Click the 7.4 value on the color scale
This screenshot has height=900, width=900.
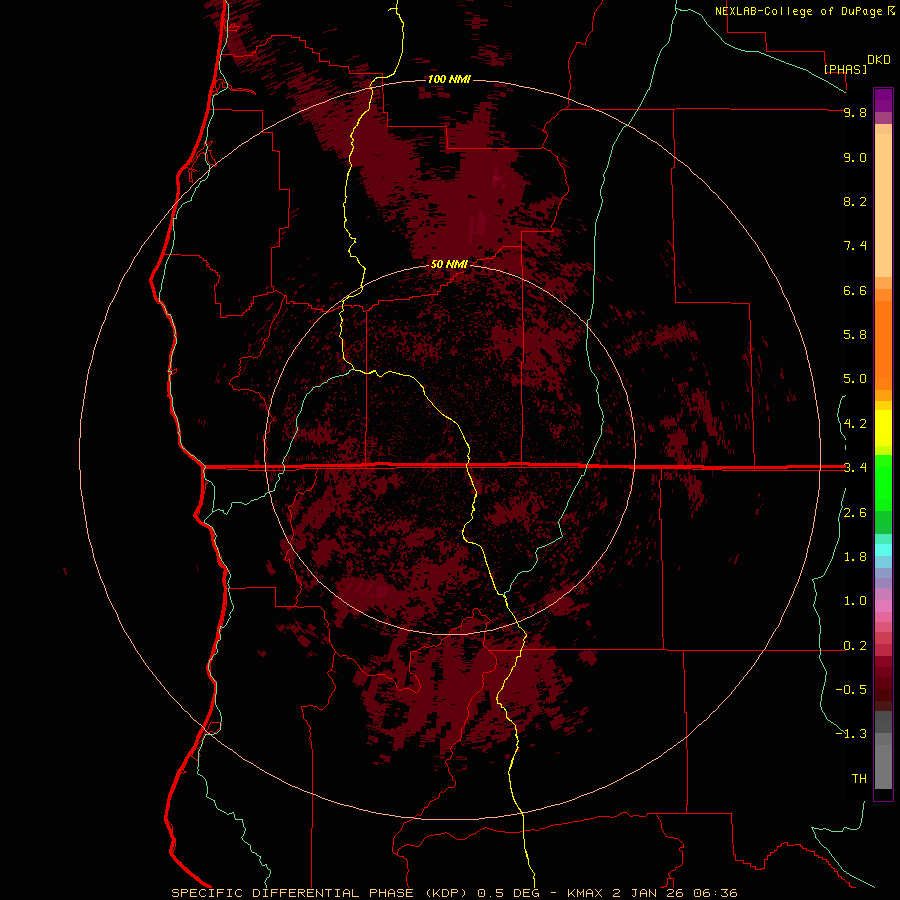click(x=855, y=246)
